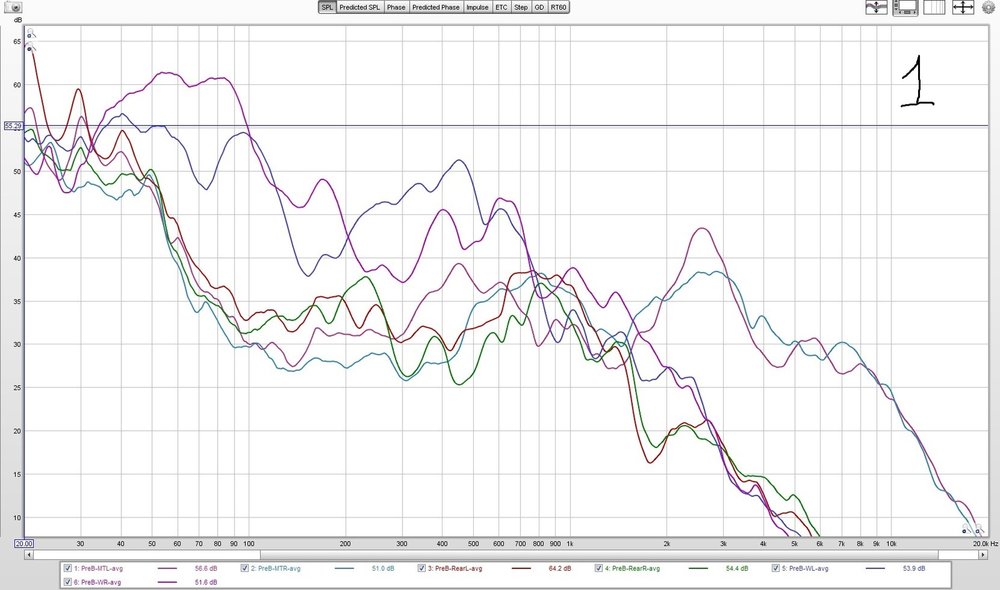Viewport: 1000px width, 590px height.
Task: Click the 55.29 level cursor marker
Action: pyautogui.click(x=13, y=126)
